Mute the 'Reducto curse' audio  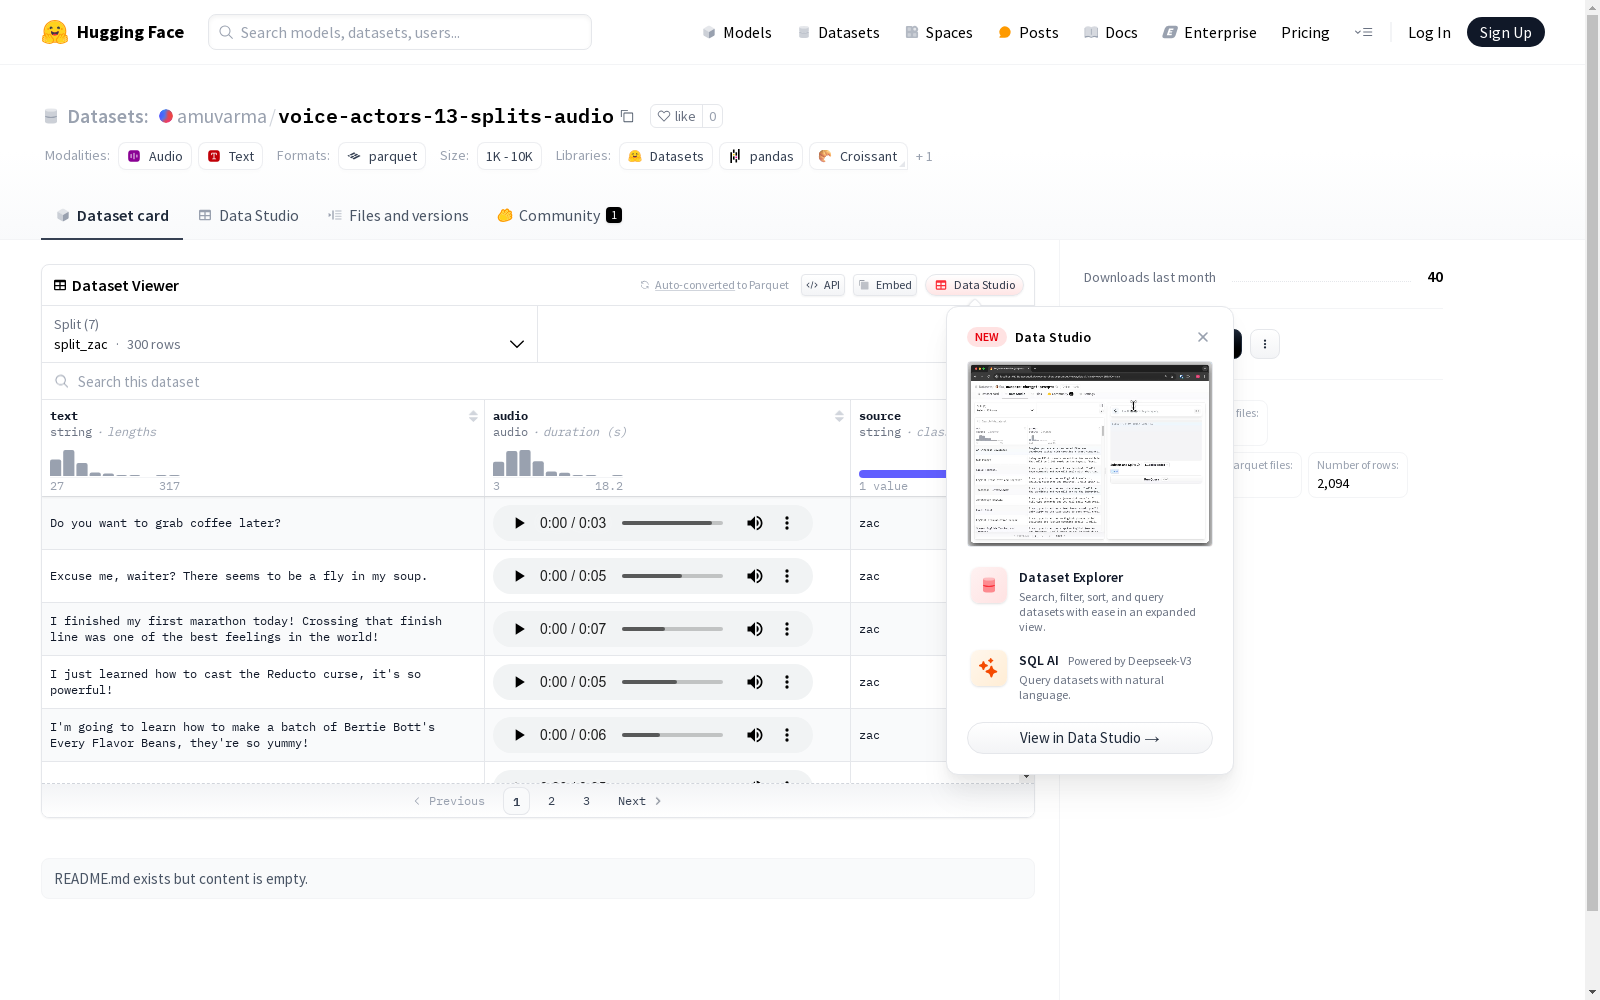click(755, 682)
